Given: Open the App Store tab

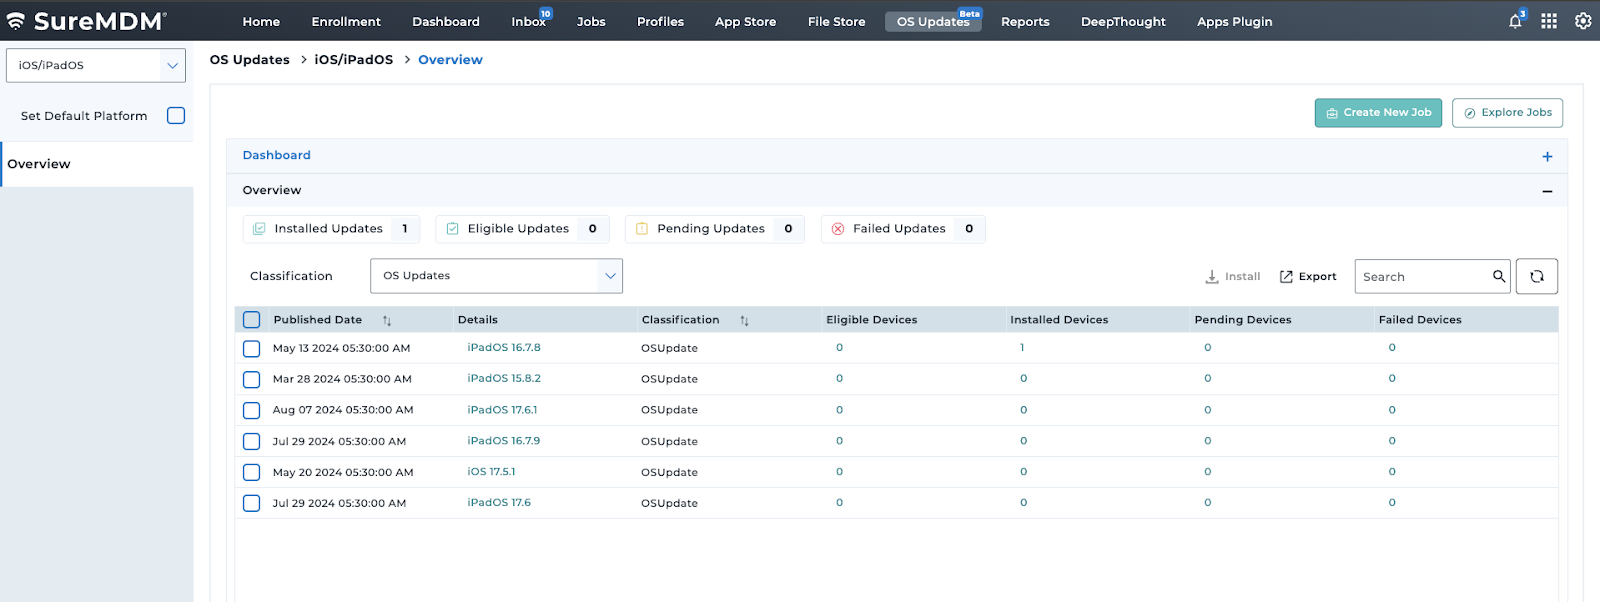Looking at the screenshot, I should pyautogui.click(x=746, y=22).
